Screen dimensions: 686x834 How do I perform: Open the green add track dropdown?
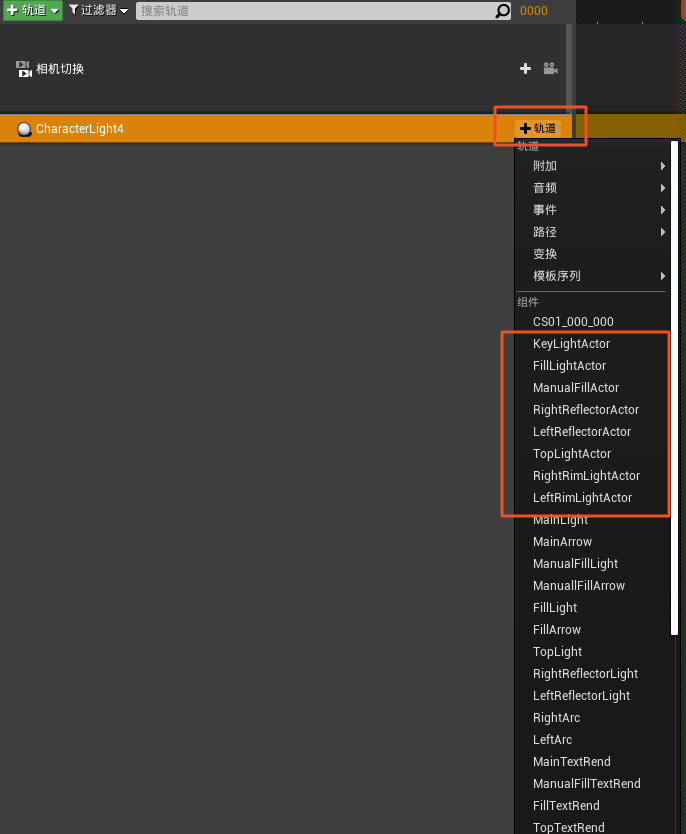tap(33, 11)
